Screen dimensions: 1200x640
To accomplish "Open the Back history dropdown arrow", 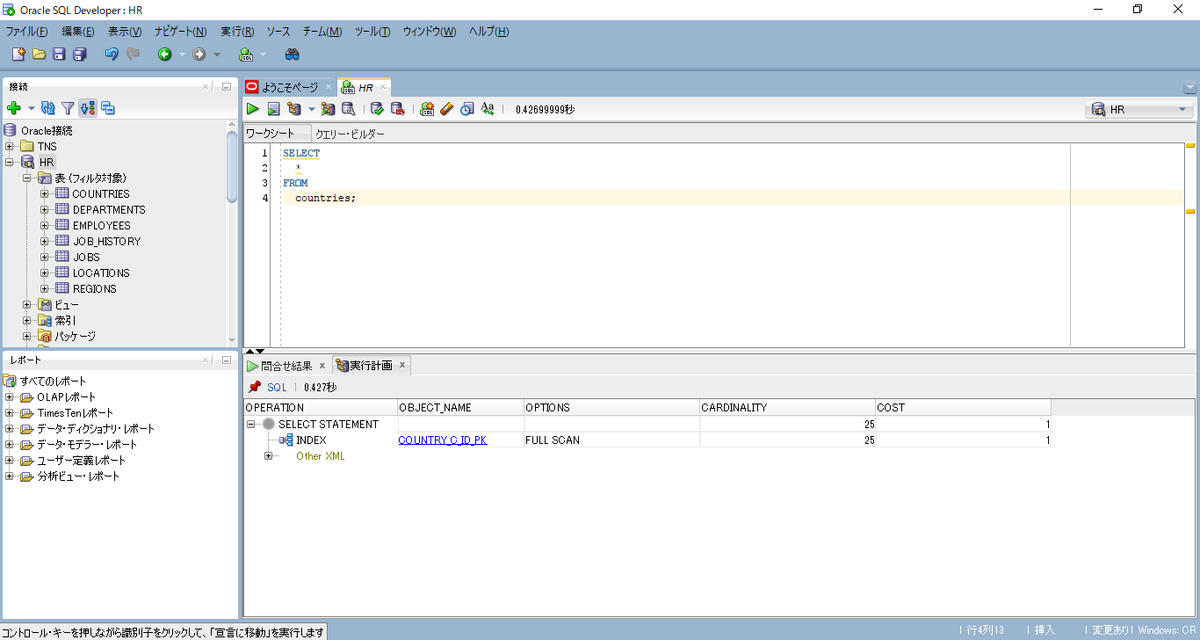I will coord(181,54).
